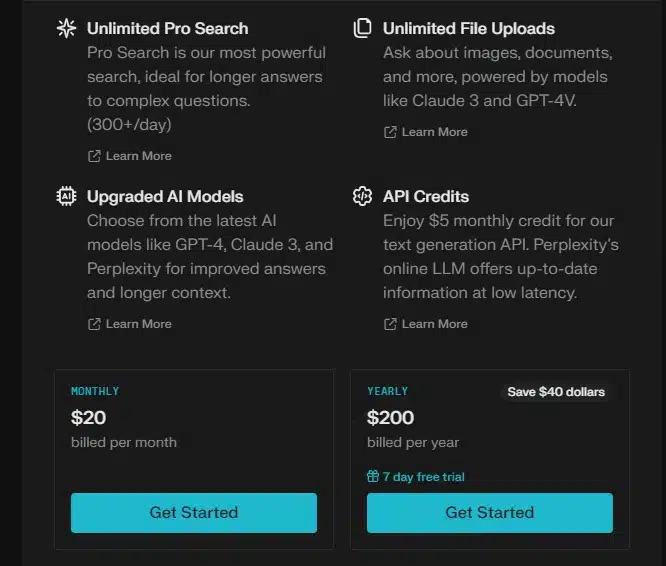Get Started with the Monthly plan
The width and height of the screenshot is (666, 566).
click(x=194, y=512)
